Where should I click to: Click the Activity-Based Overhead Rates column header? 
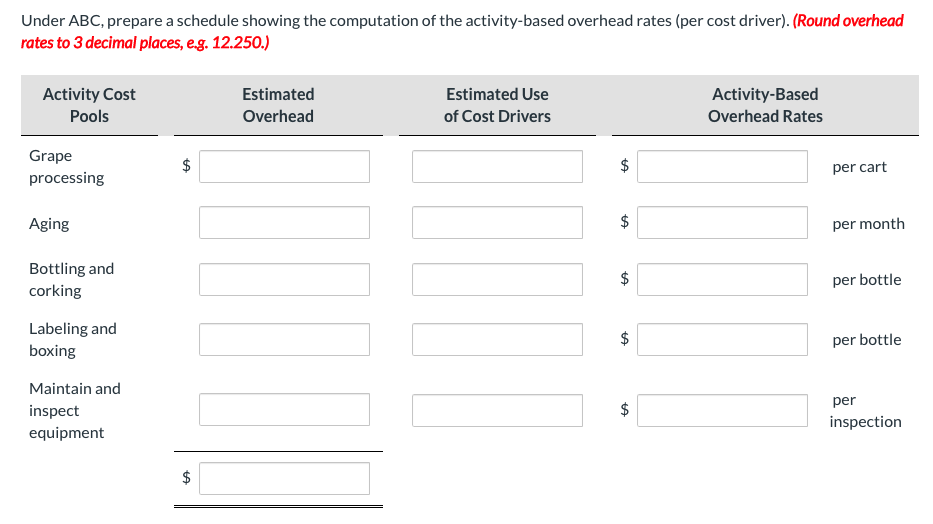click(x=765, y=105)
